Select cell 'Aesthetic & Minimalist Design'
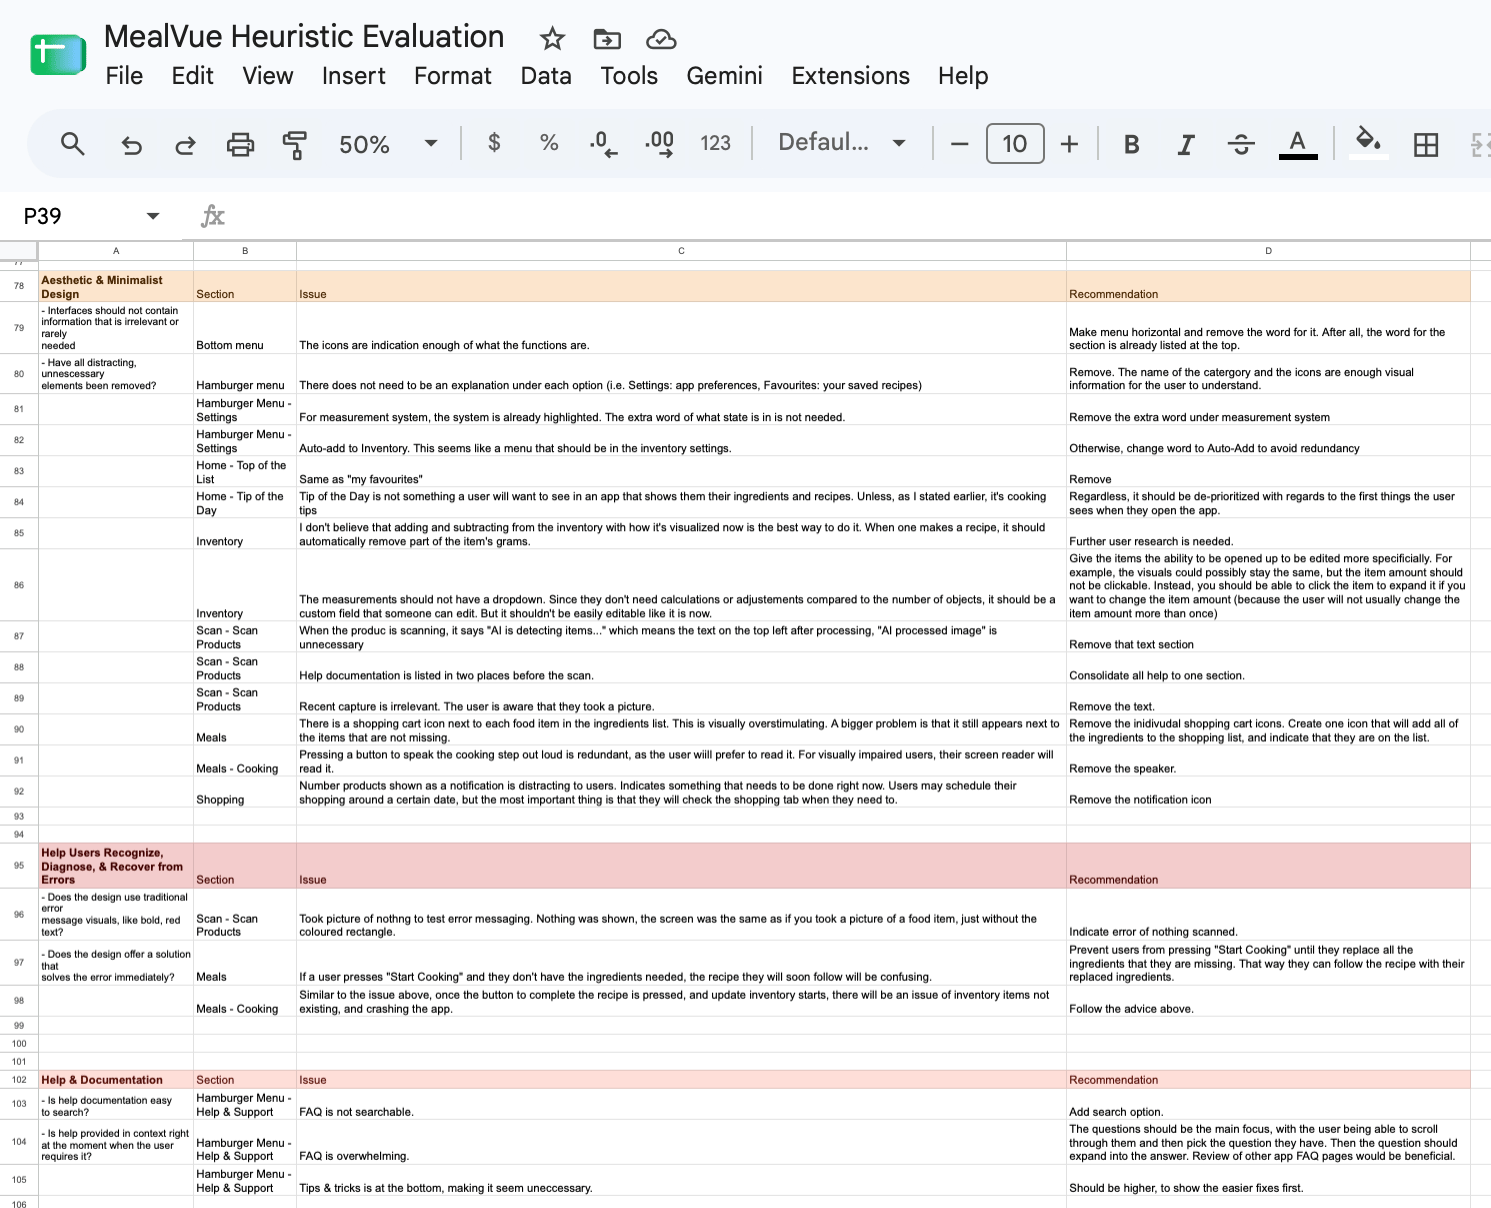This screenshot has width=1491, height=1208. [116, 287]
